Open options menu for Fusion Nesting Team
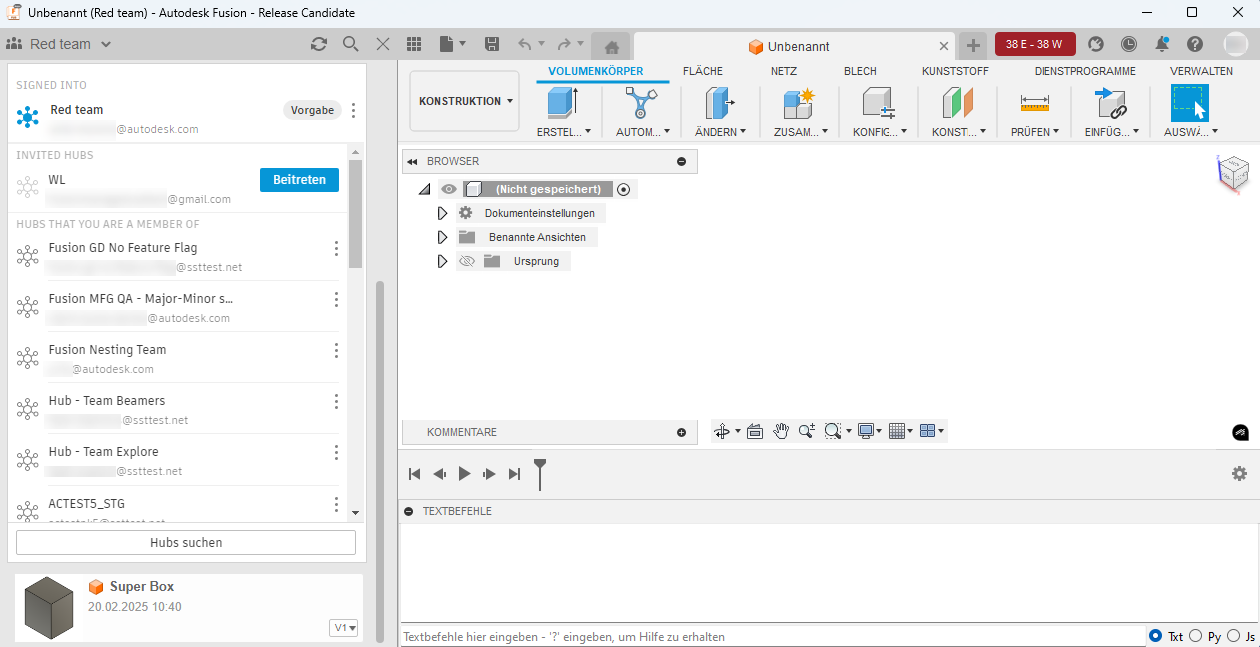The width and height of the screenshot is (1260, 647). tap(336, 350)
